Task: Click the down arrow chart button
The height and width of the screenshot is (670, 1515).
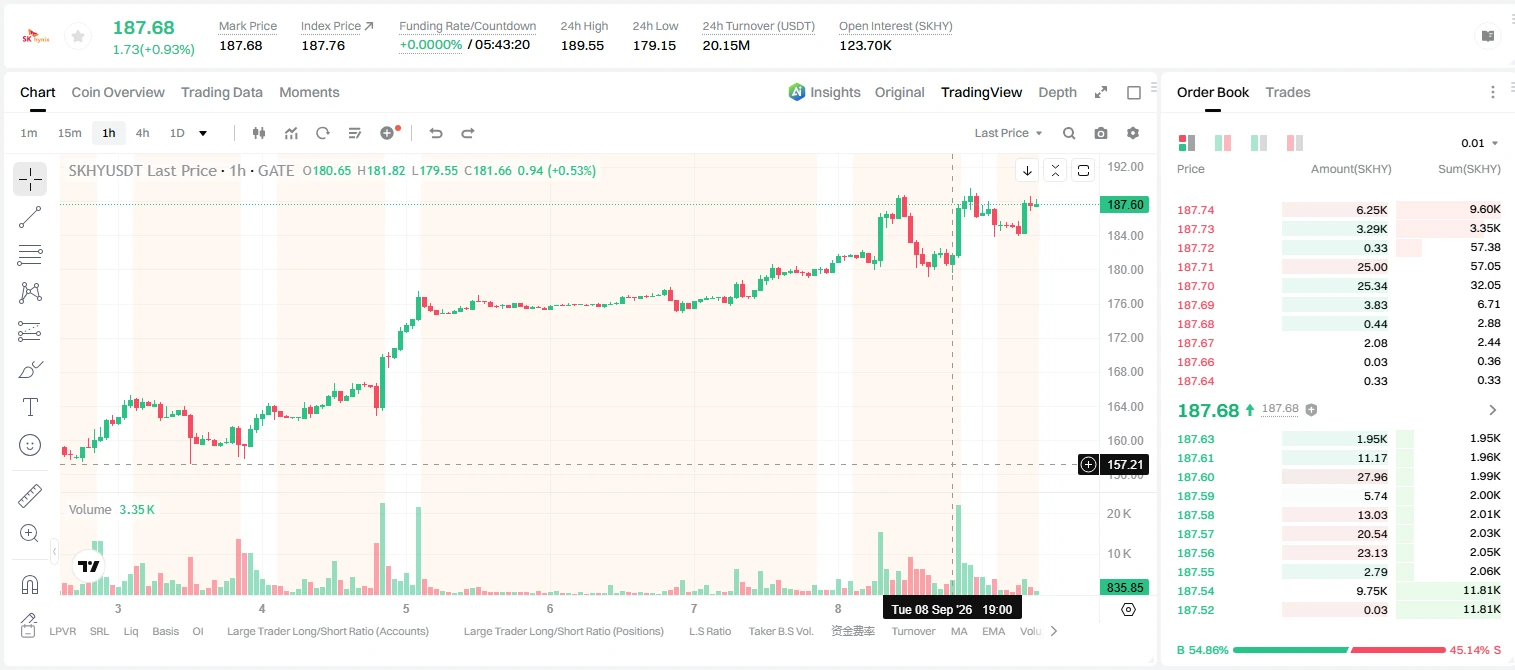Action: click(1027, 170)
